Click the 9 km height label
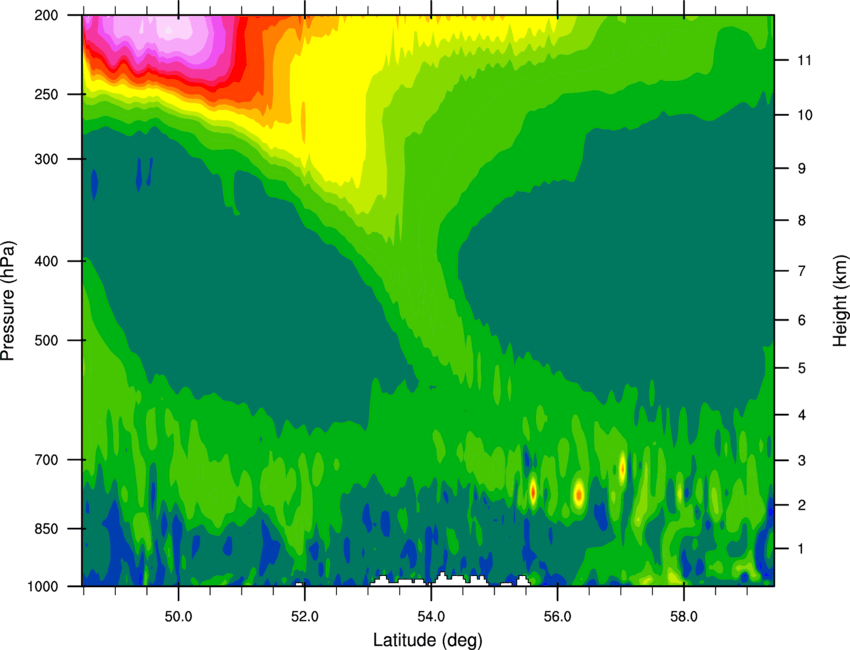 802,169
